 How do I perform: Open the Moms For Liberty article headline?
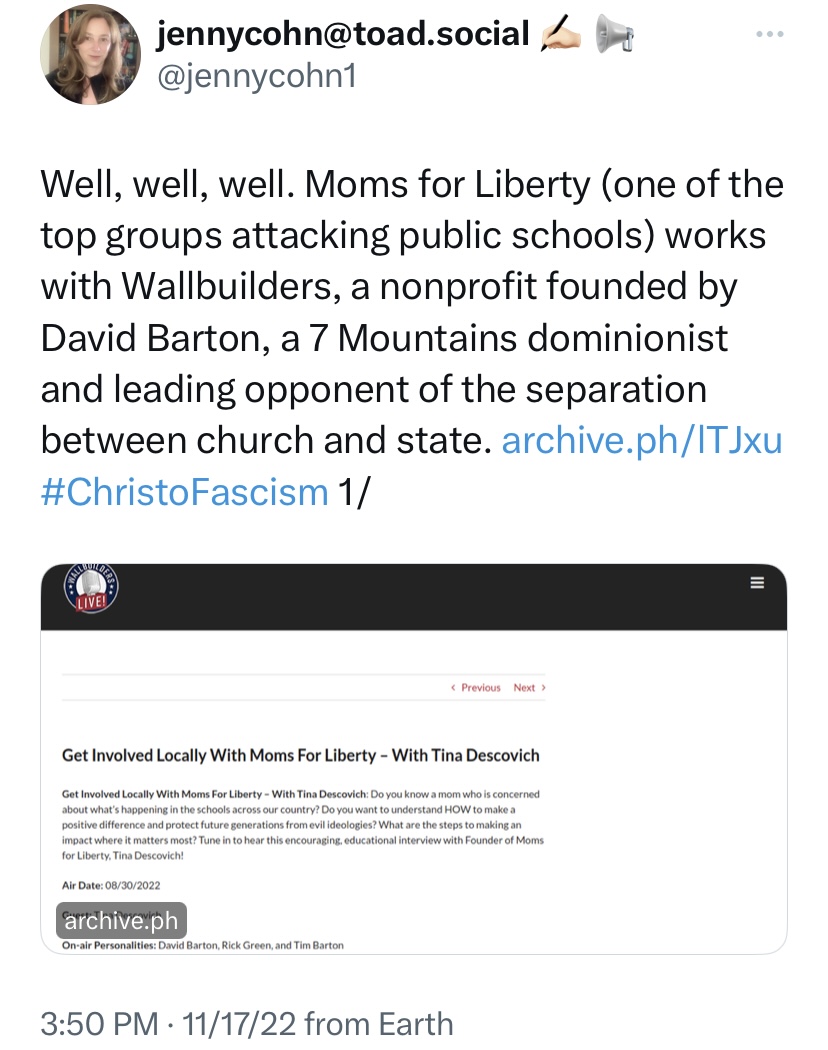point(301,755)
